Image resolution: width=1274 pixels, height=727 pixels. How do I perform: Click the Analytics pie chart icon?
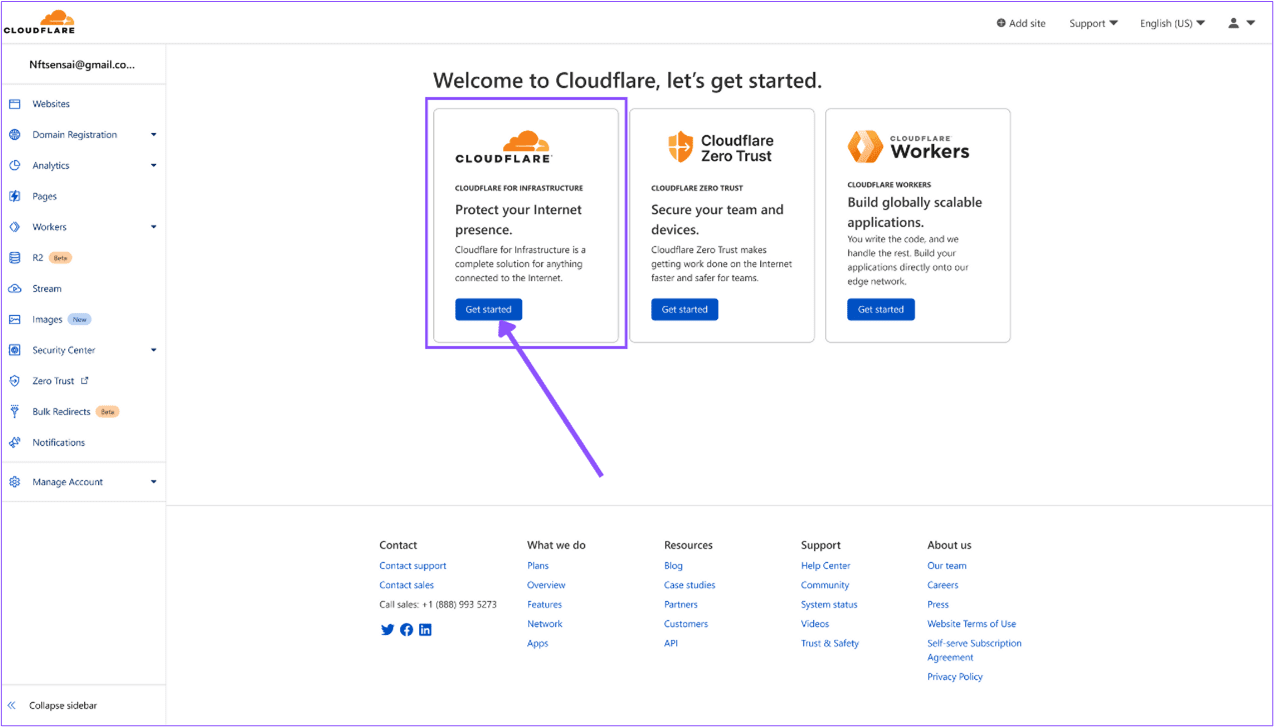point(14,166)
